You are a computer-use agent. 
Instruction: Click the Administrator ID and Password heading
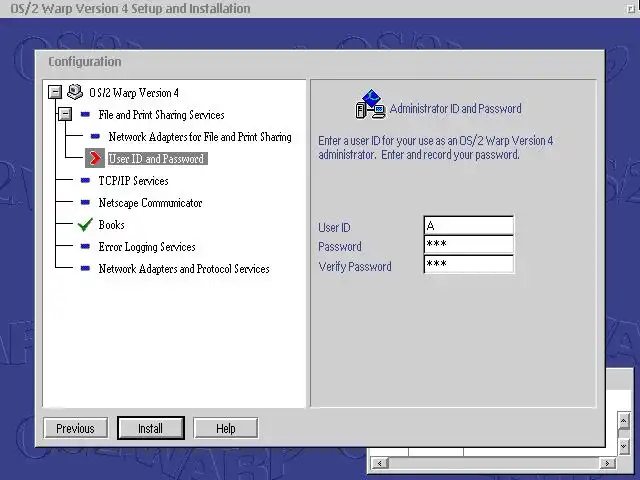456,109
